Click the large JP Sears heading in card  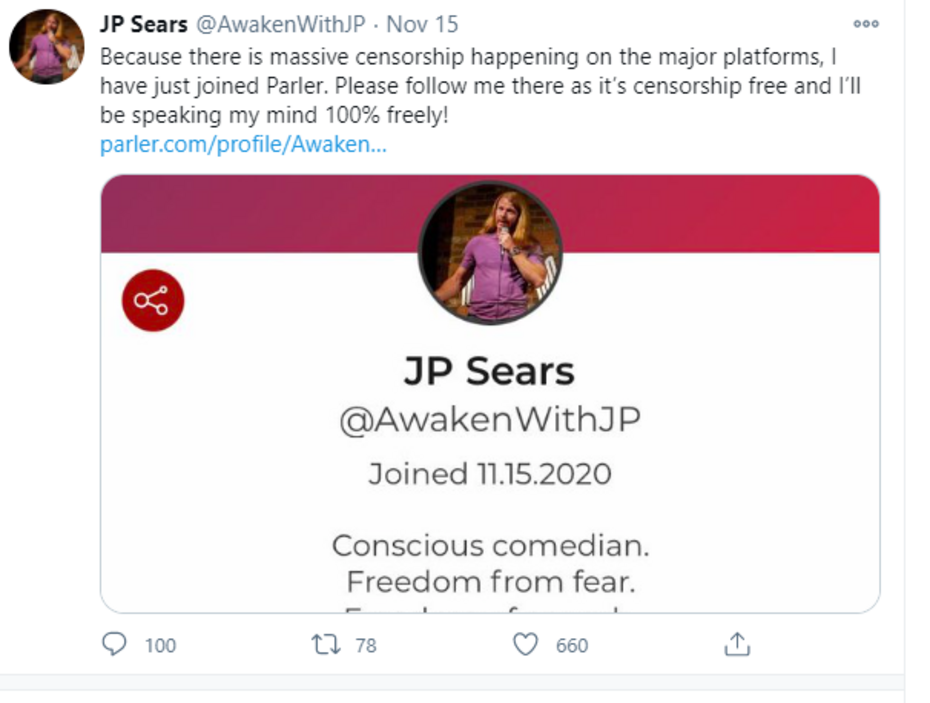tap(489, 372)
